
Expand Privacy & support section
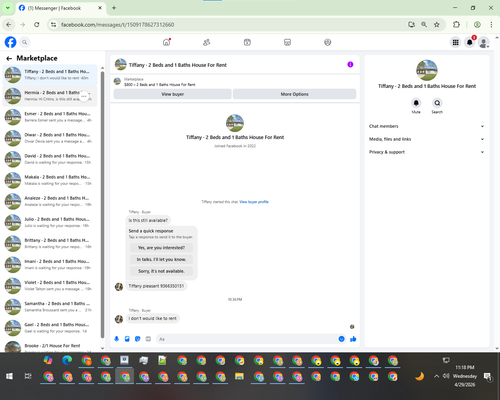[426, 152]
